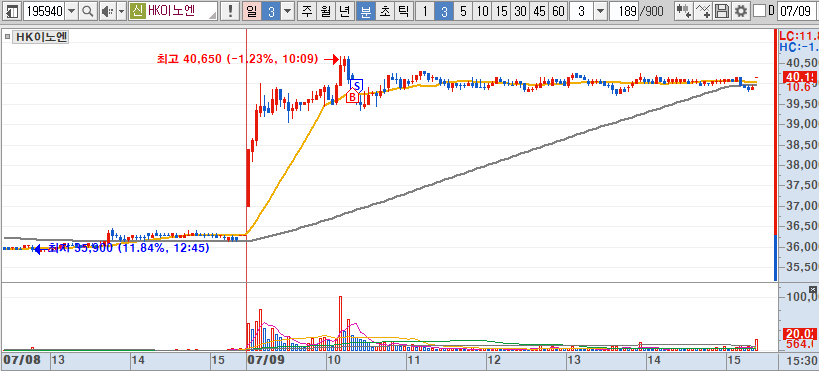The image size is (819, 371).
Task: Click the small square next to HK이노엔 legend
Action: pos(7,37)
